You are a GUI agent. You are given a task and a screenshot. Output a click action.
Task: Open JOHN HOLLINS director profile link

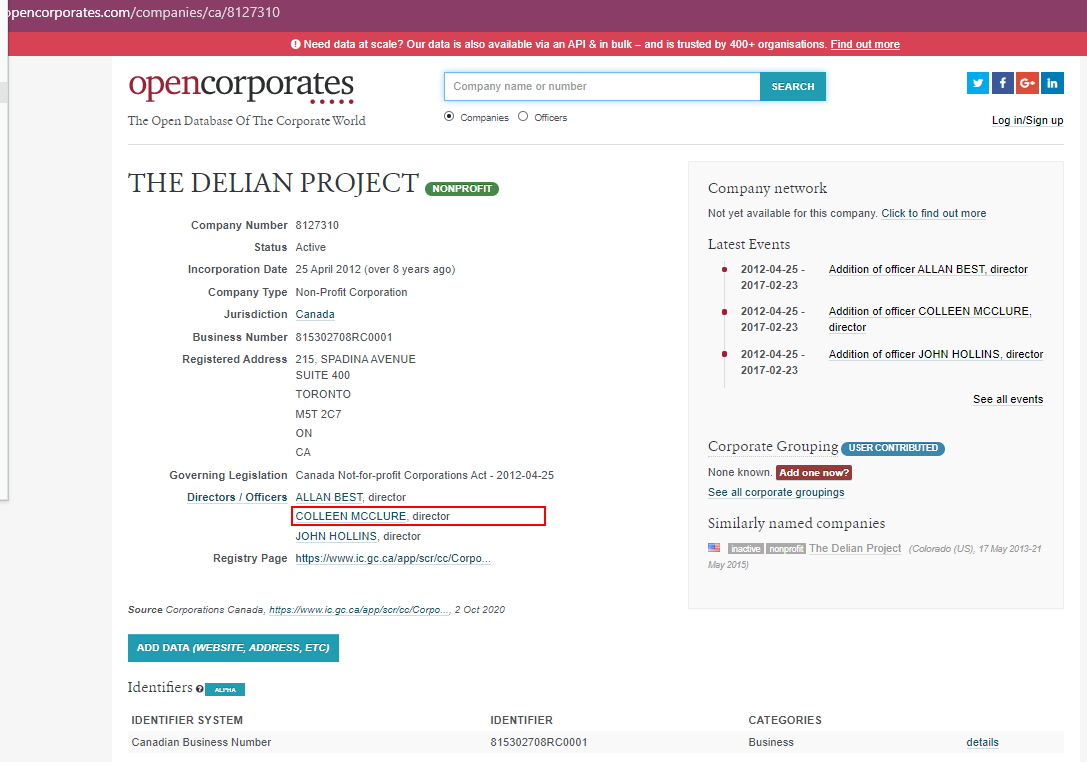pyautogui.click(x=336, y=536)
